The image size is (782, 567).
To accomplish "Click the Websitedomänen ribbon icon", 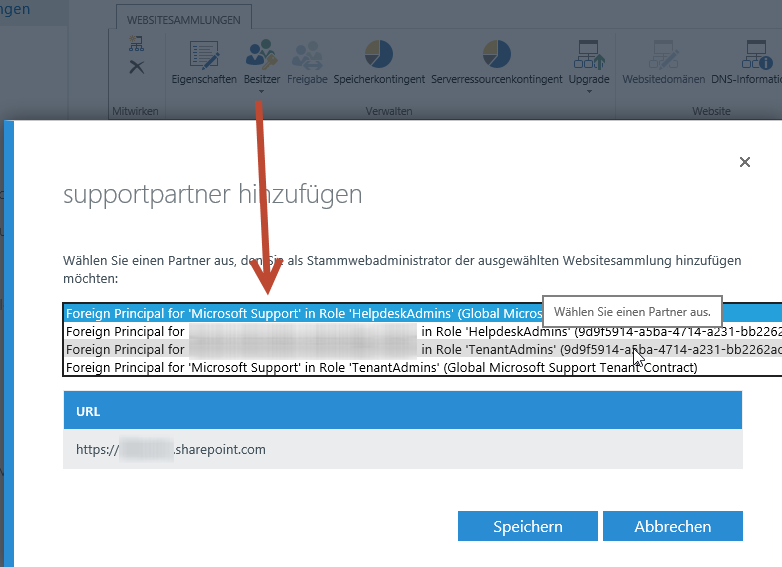I will [663, 54].
